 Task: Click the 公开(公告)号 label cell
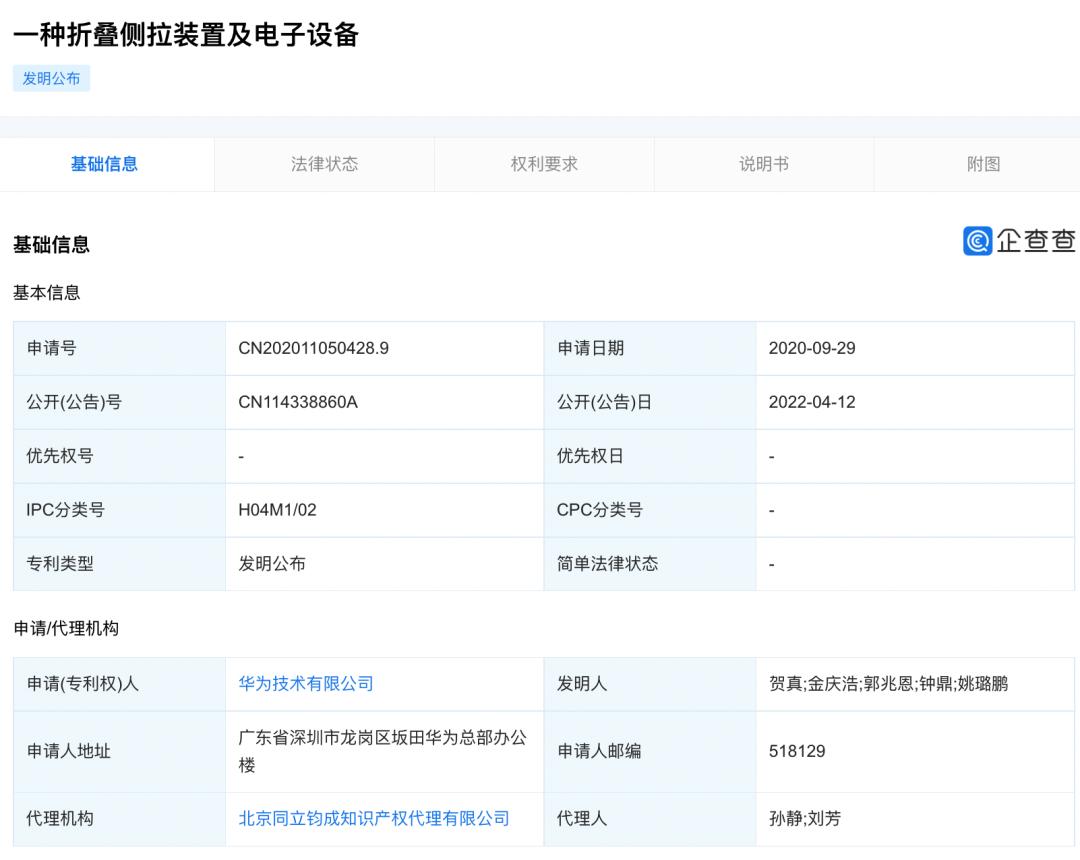click(119, 402)
